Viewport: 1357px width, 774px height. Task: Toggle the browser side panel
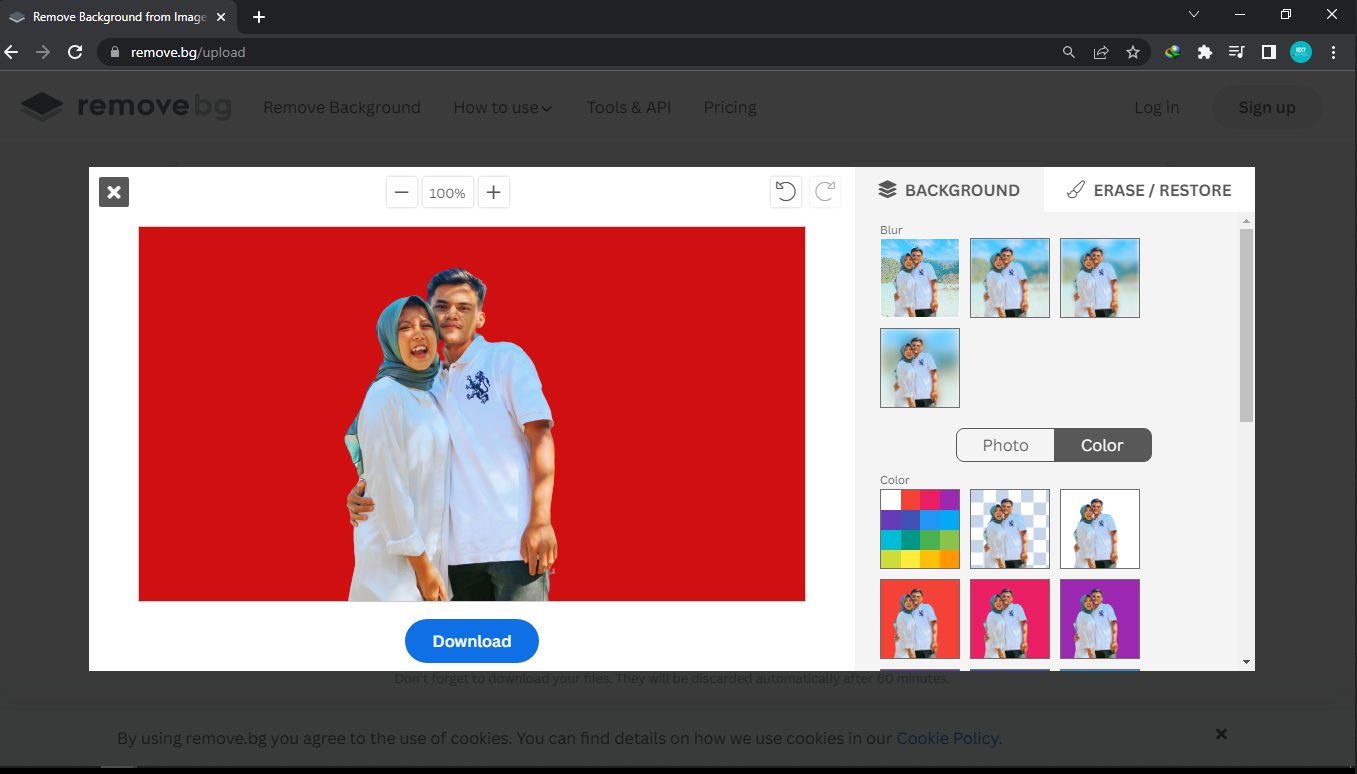(1269, 52)
